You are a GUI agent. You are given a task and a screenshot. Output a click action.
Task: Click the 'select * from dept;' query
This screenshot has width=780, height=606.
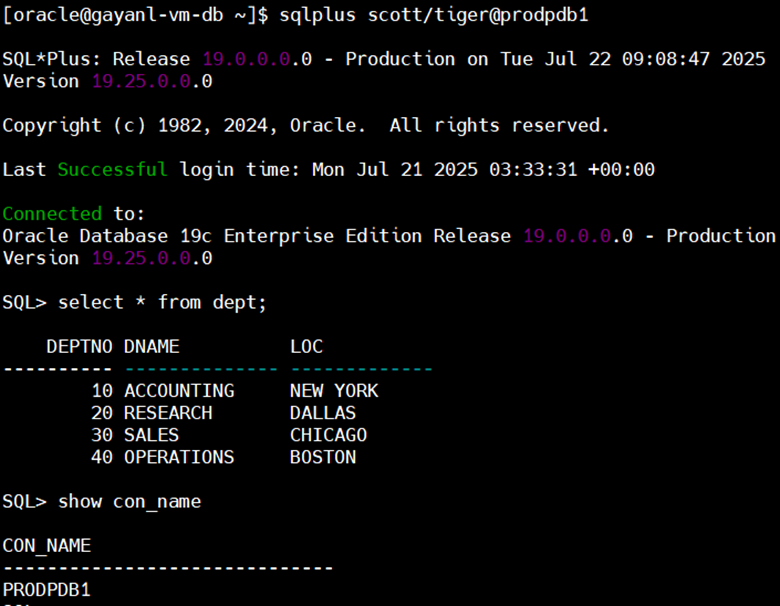tap(163, 303)
